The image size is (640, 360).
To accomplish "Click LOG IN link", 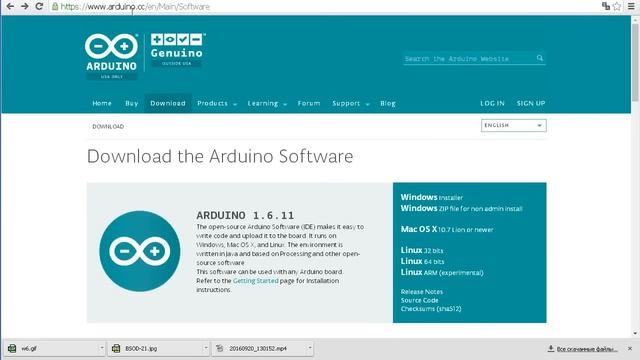I will (492, 103).
